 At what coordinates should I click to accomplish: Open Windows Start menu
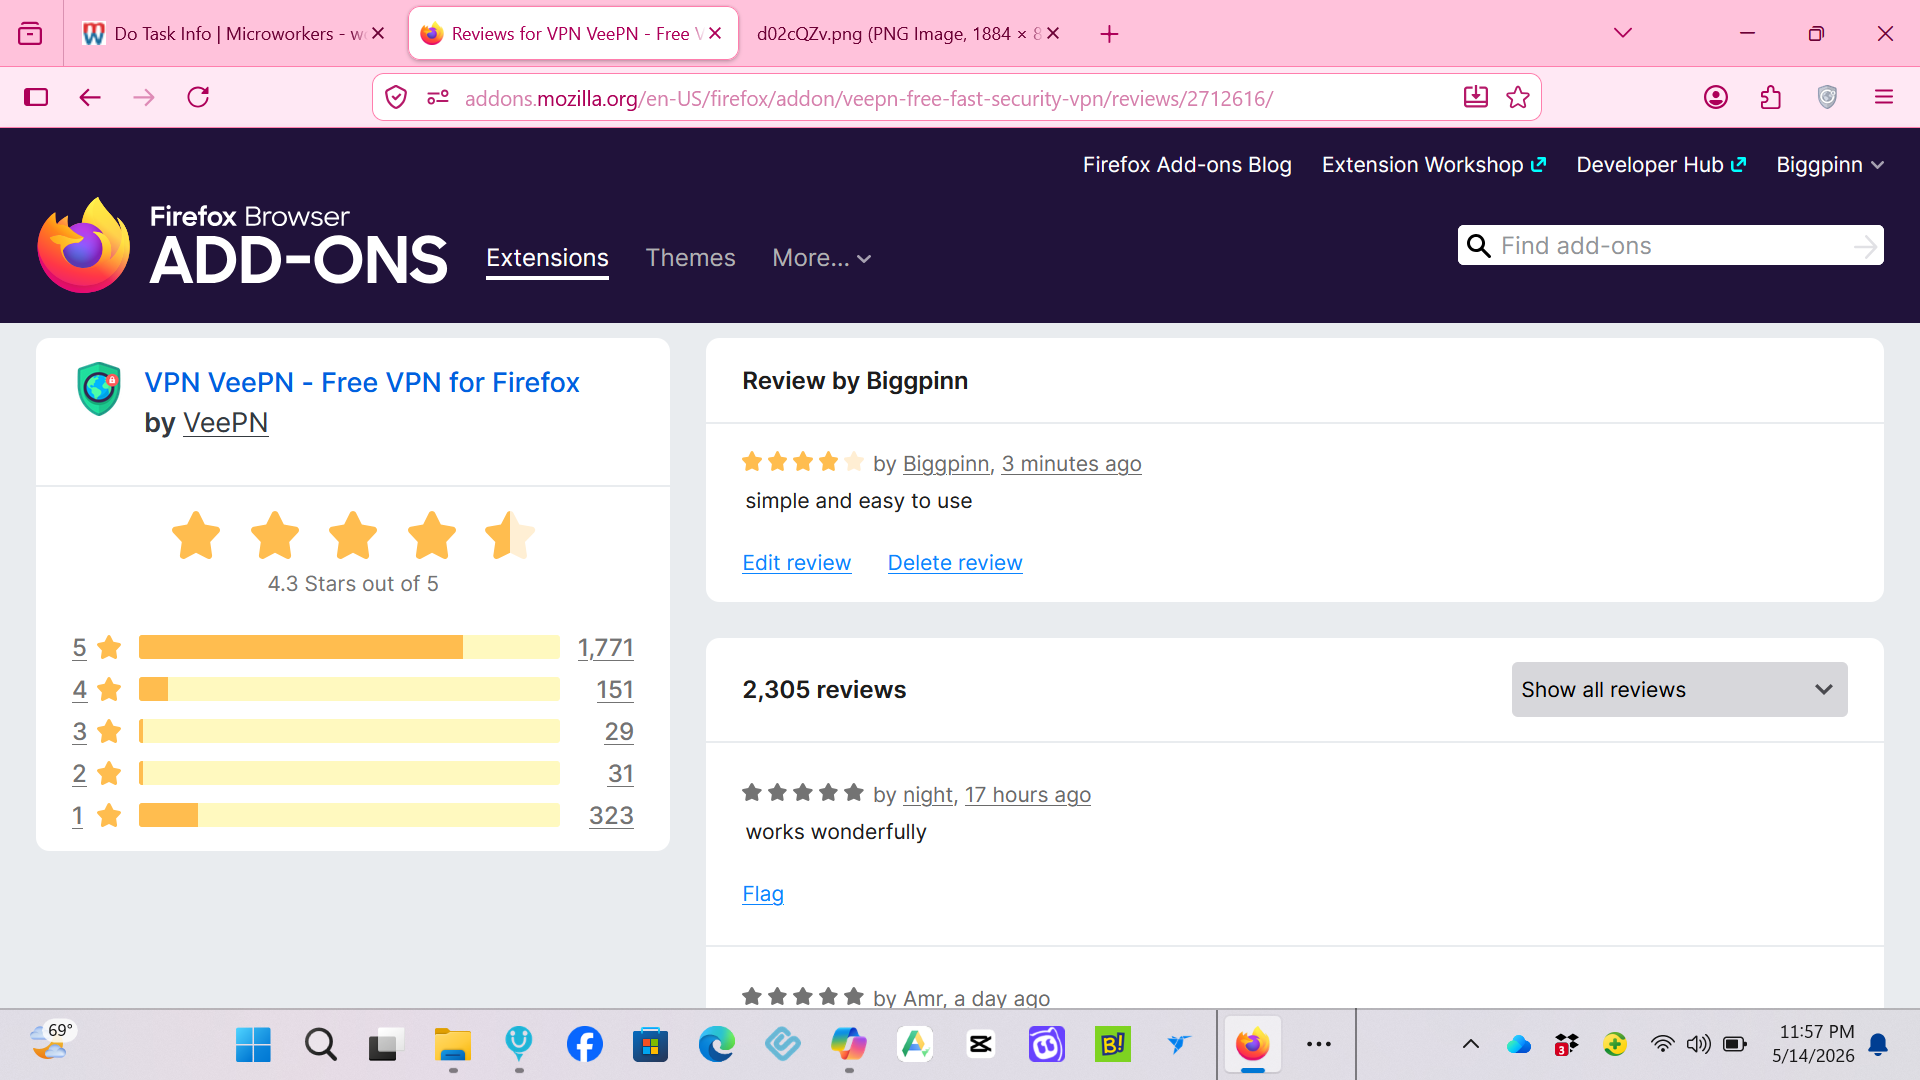[253, 1045]
